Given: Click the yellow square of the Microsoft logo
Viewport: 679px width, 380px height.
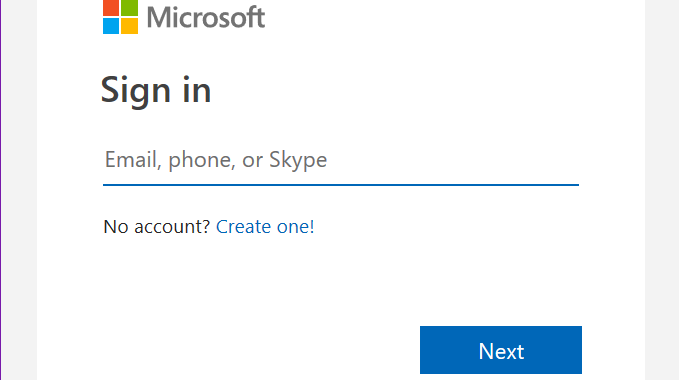Looking at the screenshot, I should 129,26.
